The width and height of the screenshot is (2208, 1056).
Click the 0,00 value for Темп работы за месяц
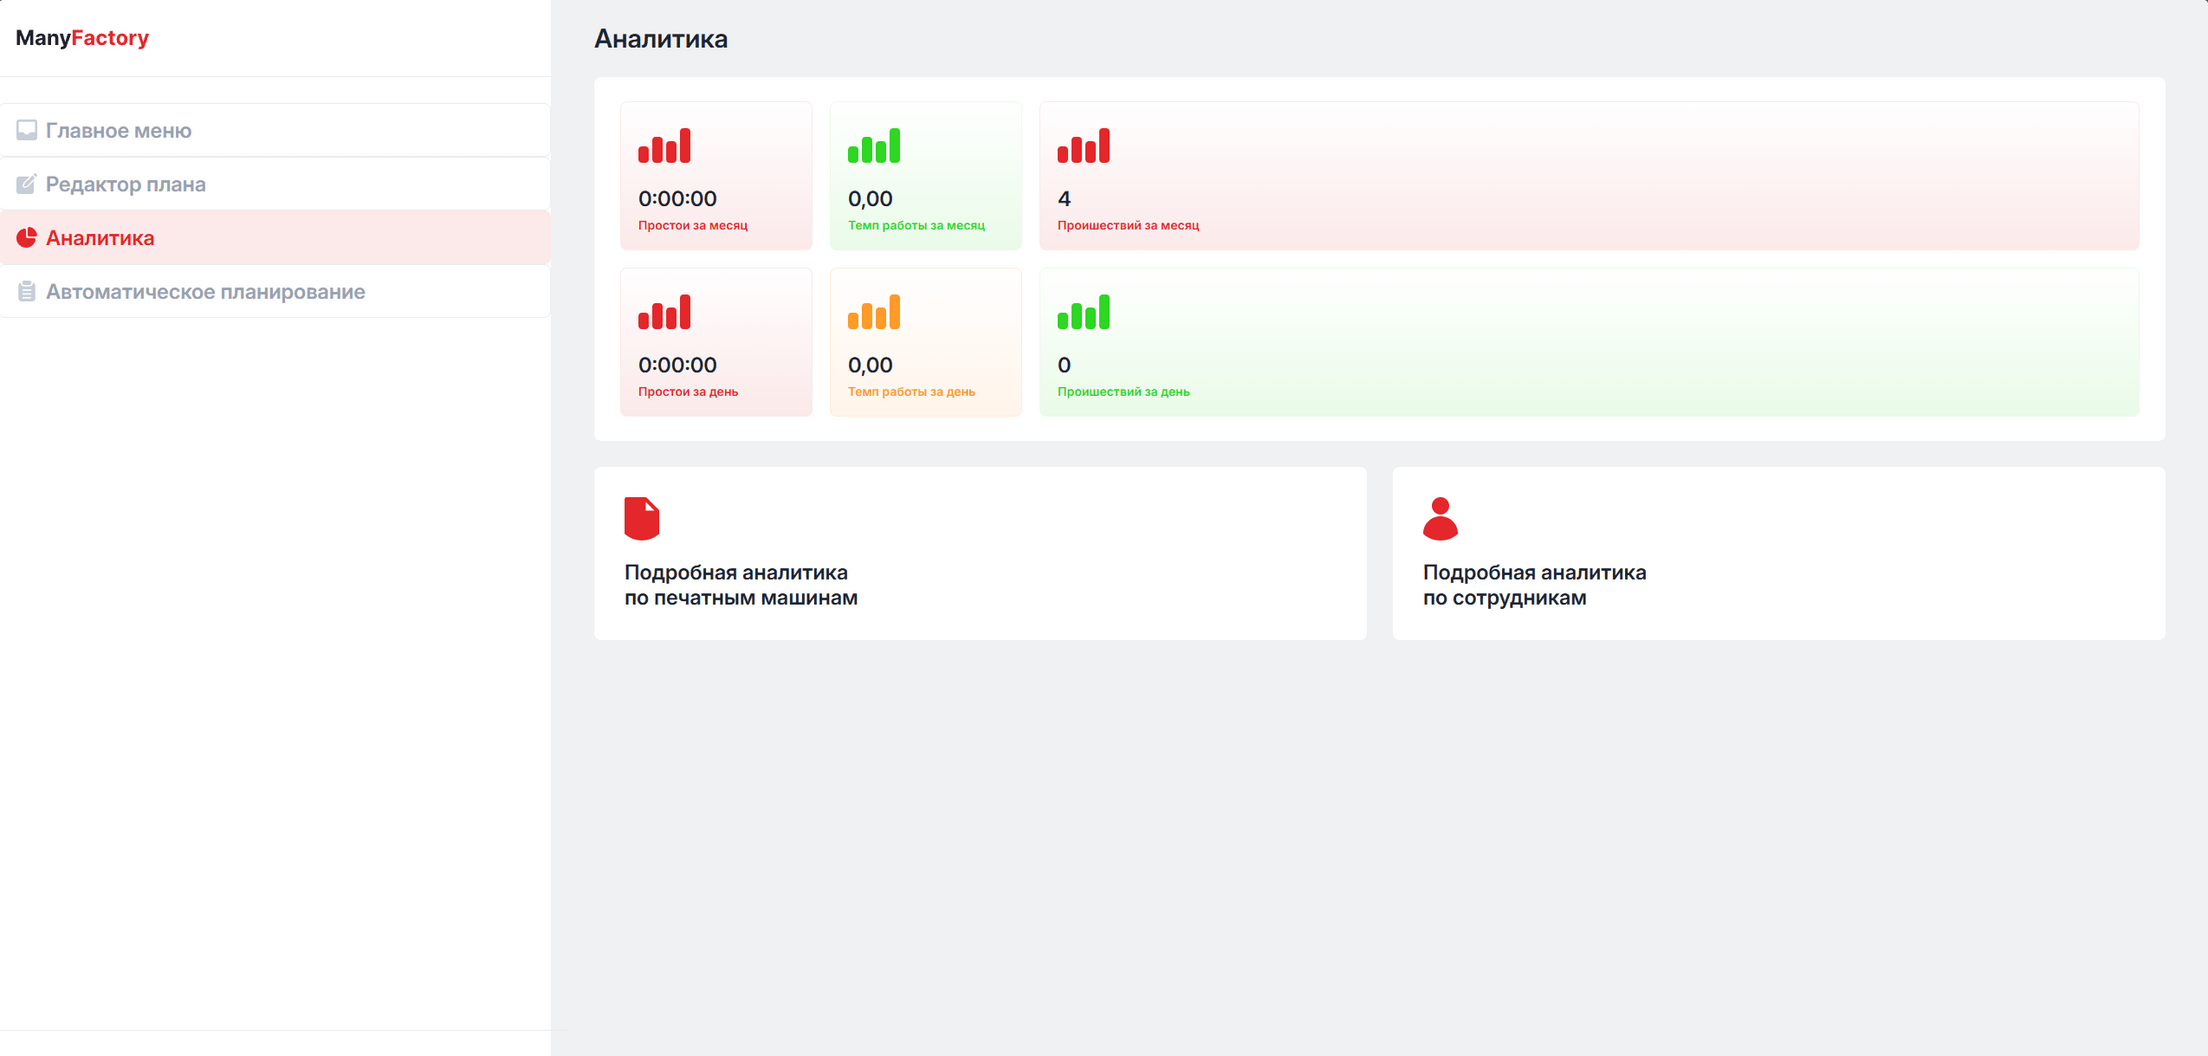870,199
